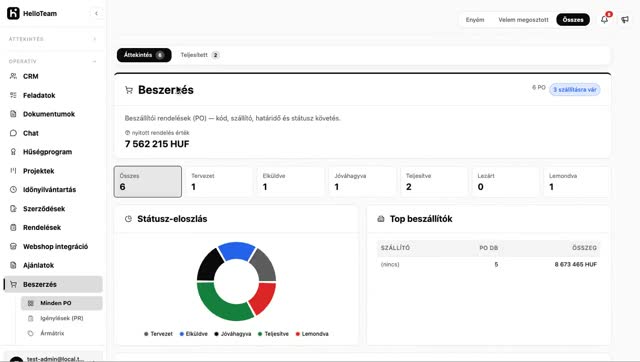Click the shopping cart icon beside Beszerzés heading
Viewport: 640px width, 362px height.
[129, 90]
